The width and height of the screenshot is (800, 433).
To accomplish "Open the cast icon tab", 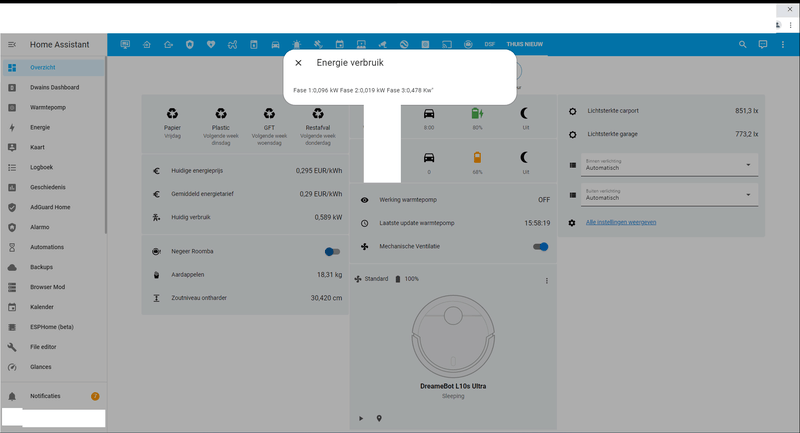I will (446, 44).
